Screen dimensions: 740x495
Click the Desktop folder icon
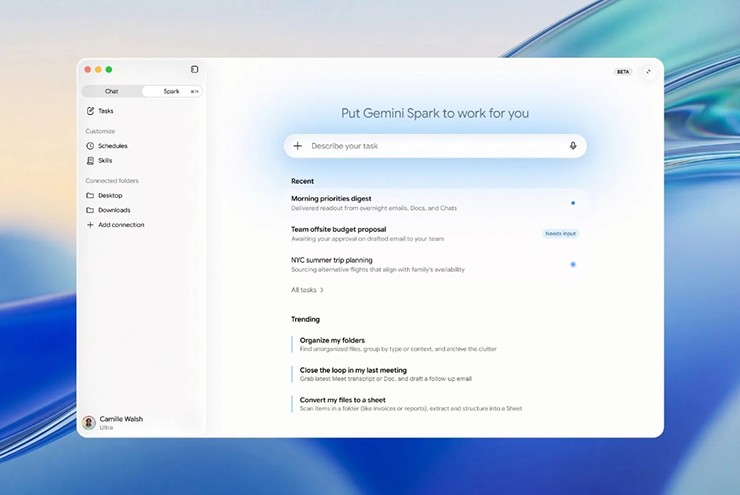pos(90,195)
